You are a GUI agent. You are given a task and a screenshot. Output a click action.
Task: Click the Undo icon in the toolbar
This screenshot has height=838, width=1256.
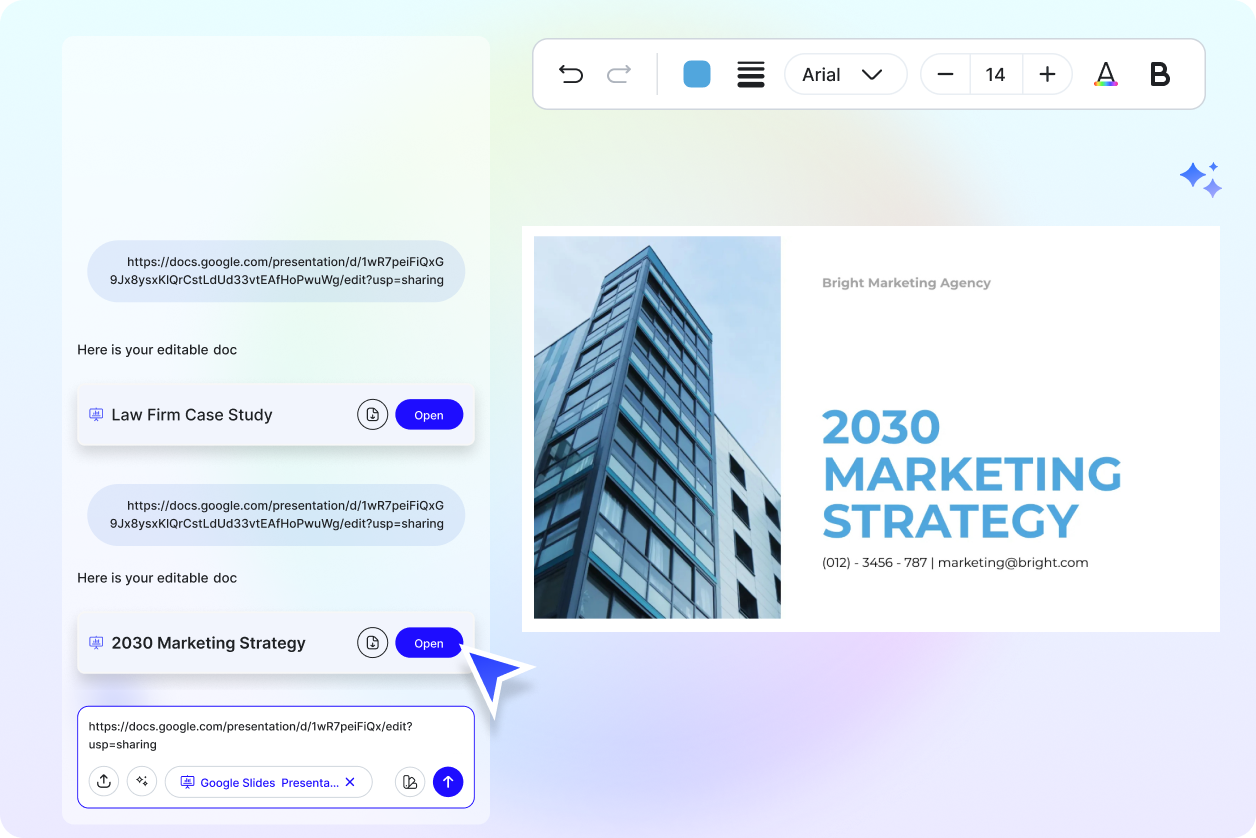pyautogui.click(x=571, y=74)
